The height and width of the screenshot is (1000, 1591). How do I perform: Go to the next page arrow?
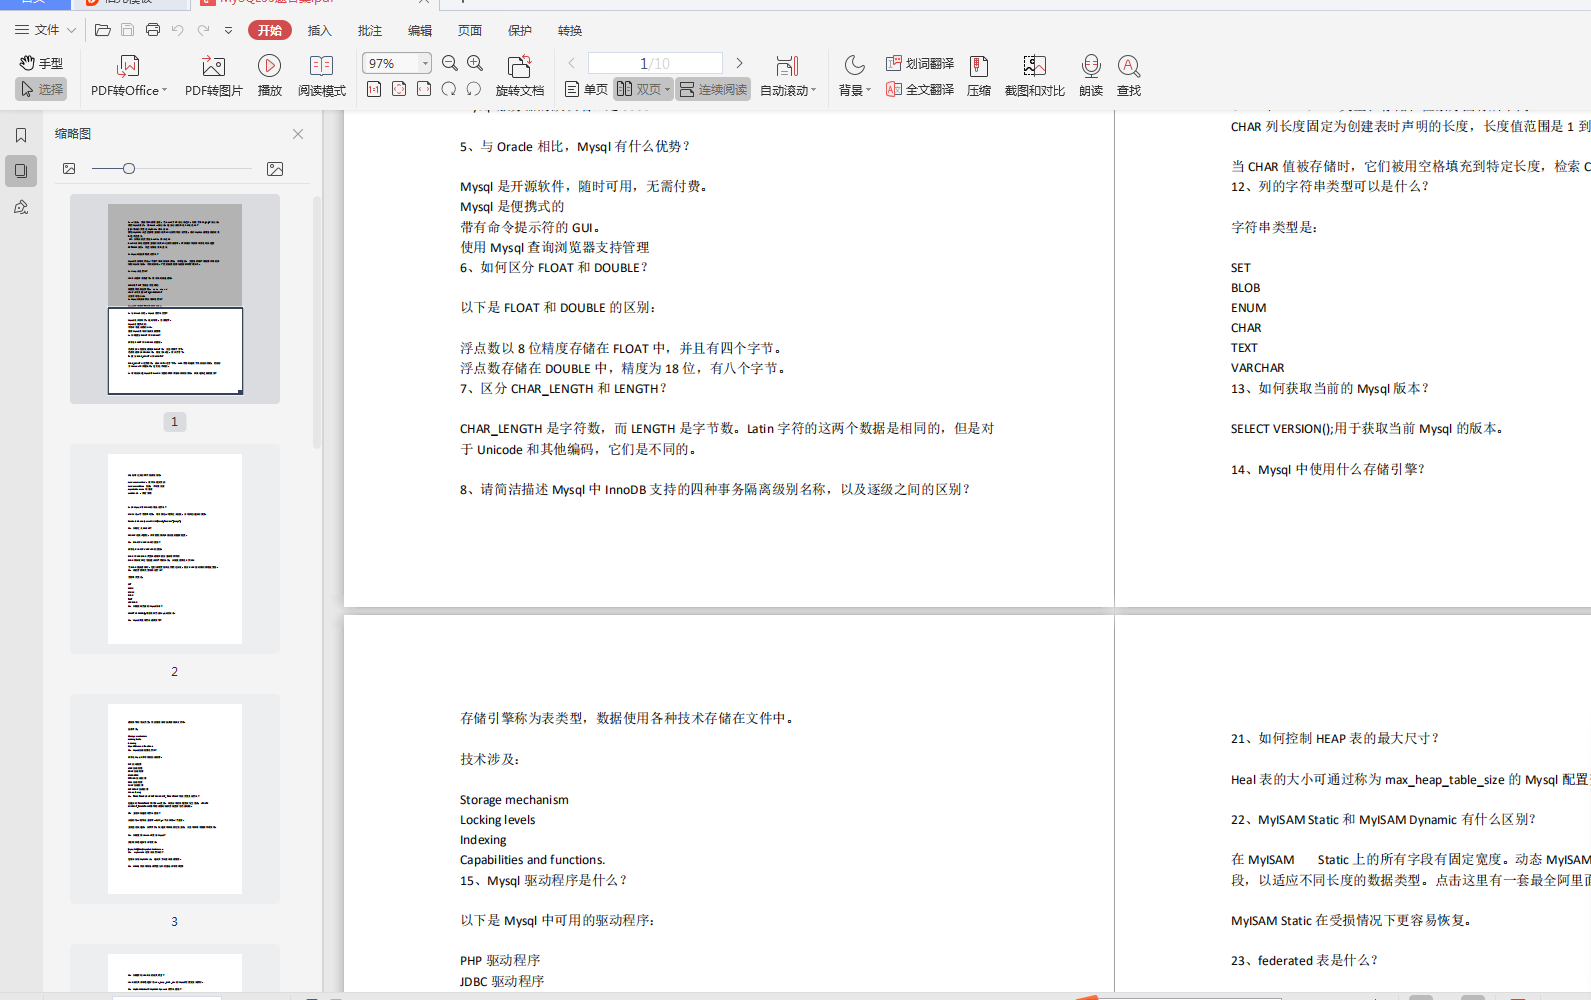739,63
